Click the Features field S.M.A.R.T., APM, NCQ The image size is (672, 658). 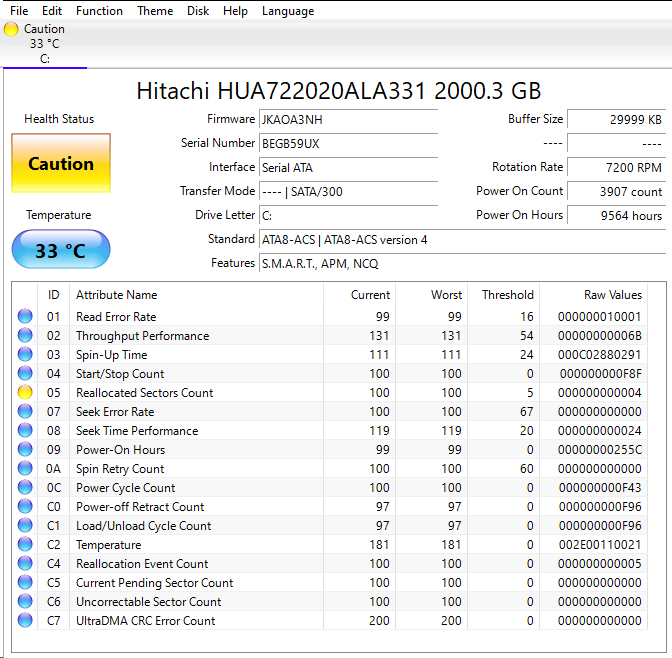(x=462, y=263)
